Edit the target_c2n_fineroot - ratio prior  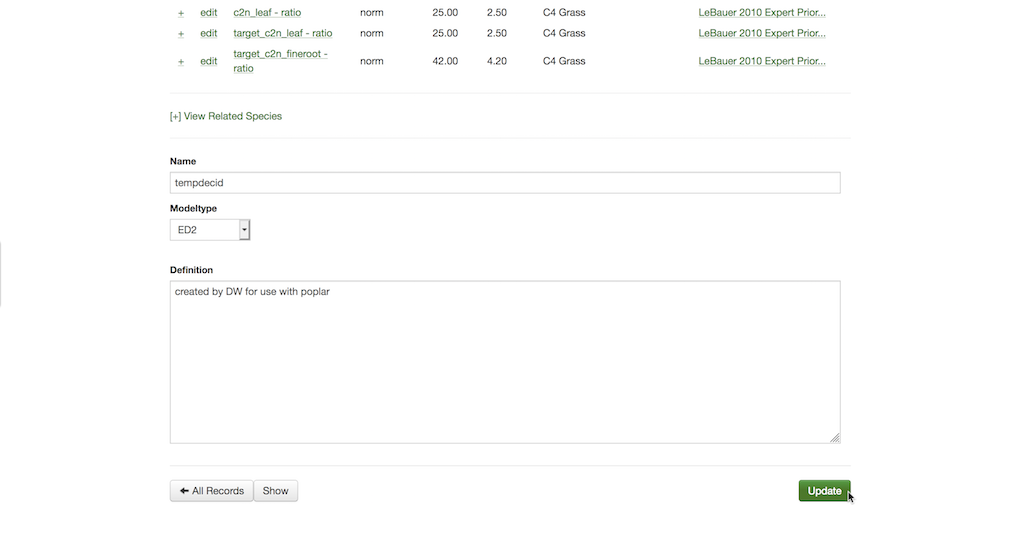tap(208, 61)
